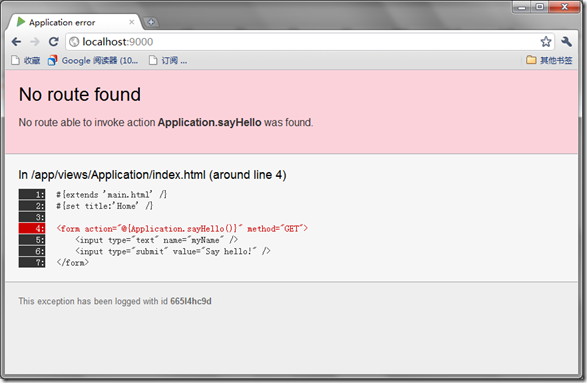Click exception id 665l4hc9d

click(191, 301)
